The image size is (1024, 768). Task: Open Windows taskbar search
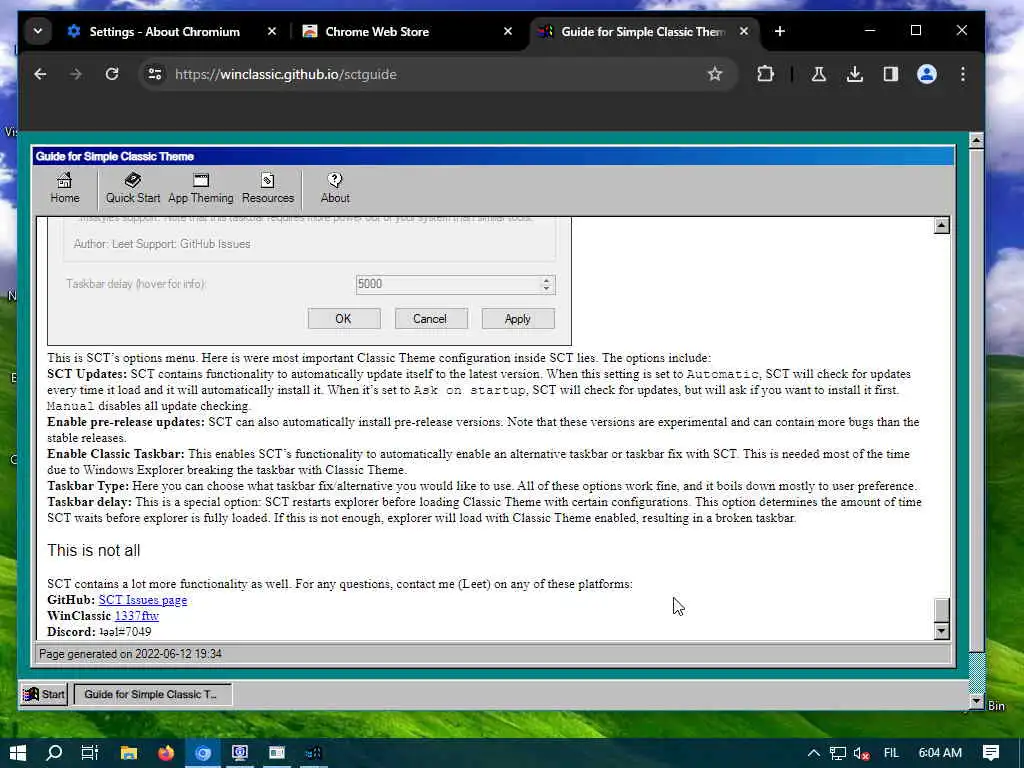pos(54,753)
